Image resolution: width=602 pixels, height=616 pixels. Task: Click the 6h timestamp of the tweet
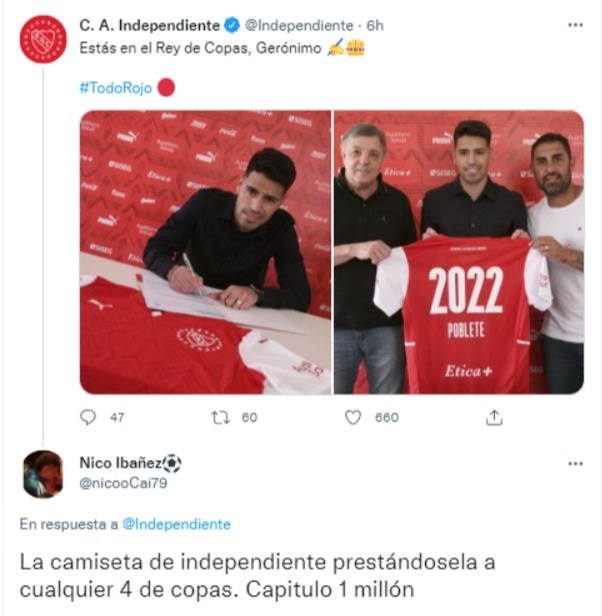click(x=375, y=26)
